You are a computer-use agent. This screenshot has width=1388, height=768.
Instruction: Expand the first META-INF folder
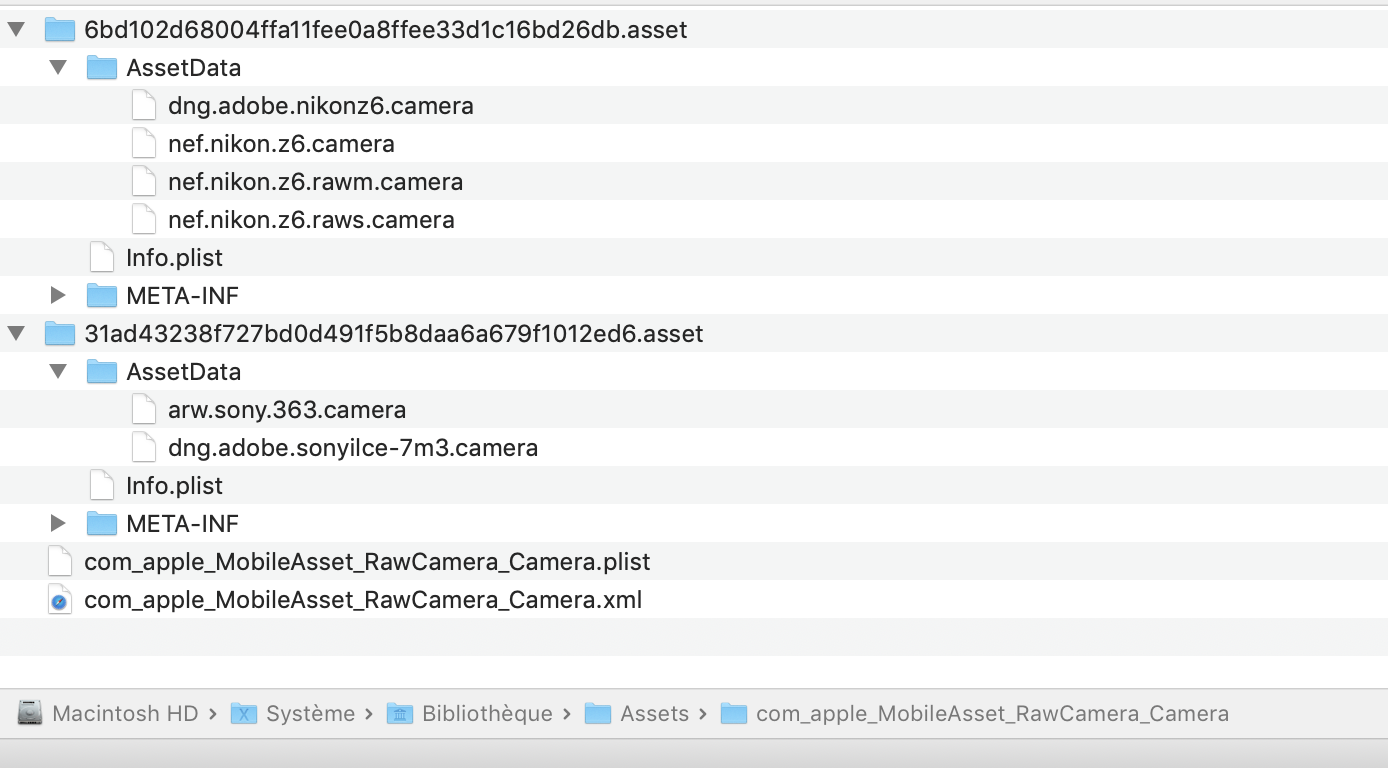[x=58, y=296]
